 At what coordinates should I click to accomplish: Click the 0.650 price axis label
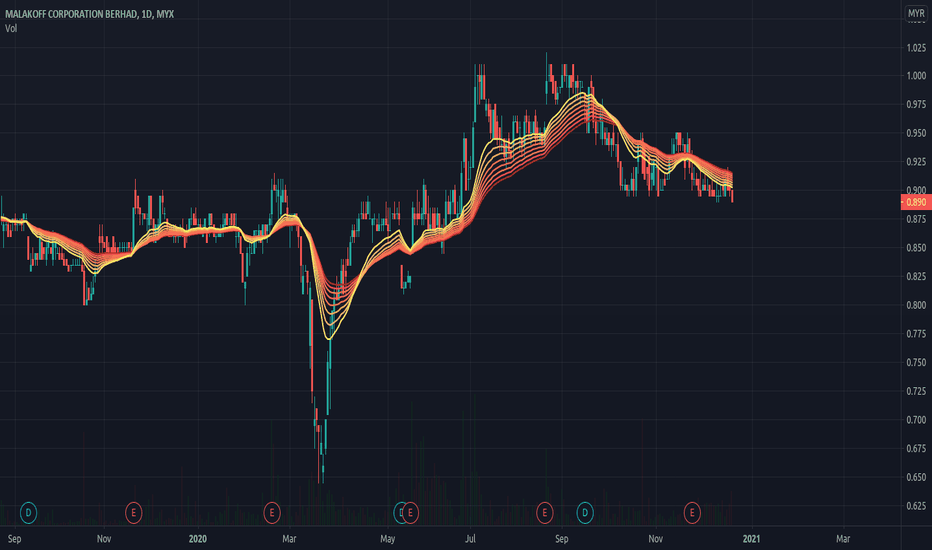pos(916,477)
